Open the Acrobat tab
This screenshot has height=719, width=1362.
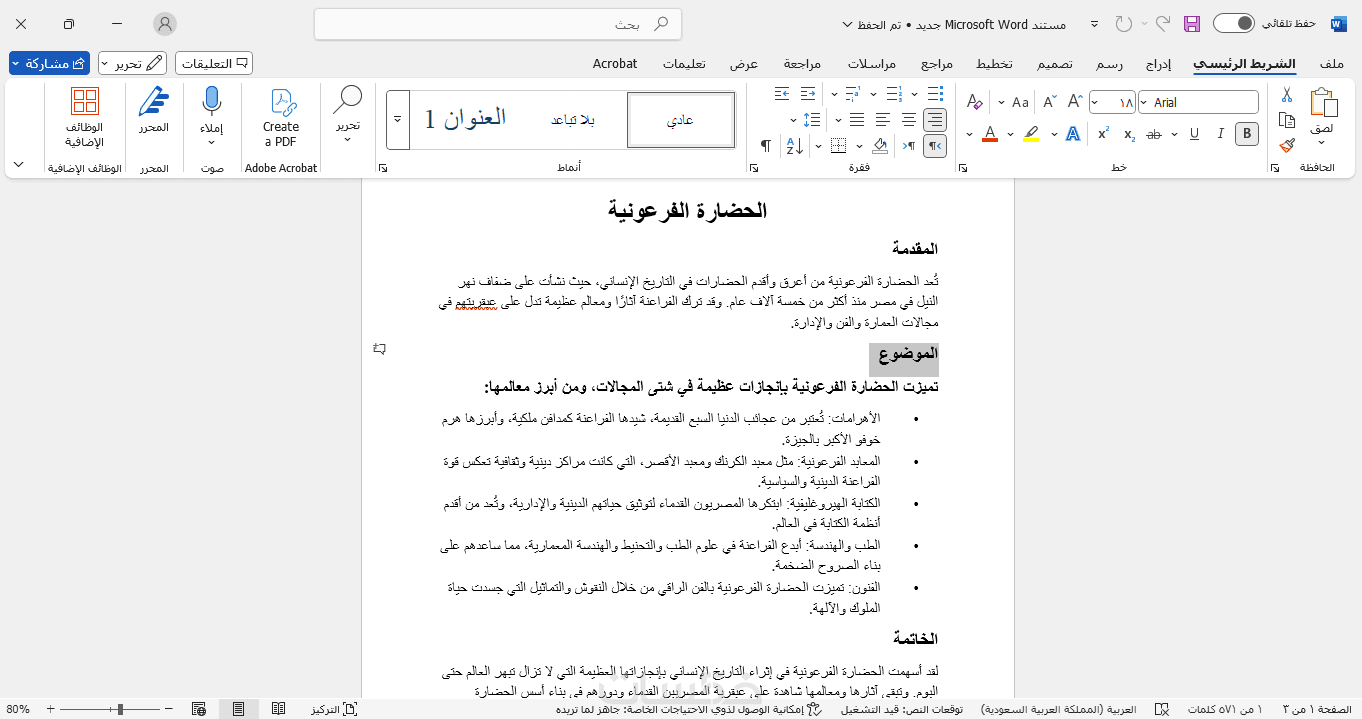click(x=615, y=63)
